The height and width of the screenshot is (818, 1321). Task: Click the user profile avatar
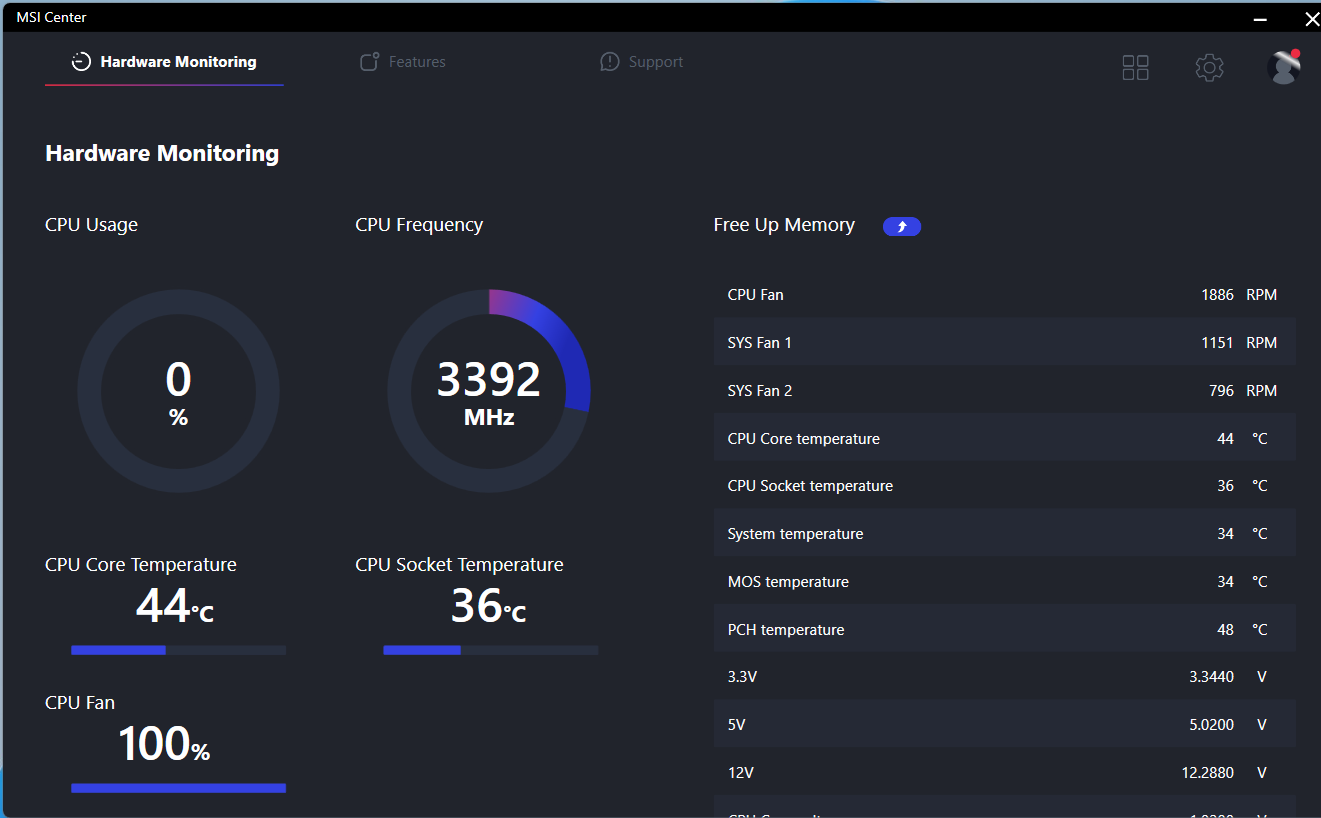[x=1283, y=67]
